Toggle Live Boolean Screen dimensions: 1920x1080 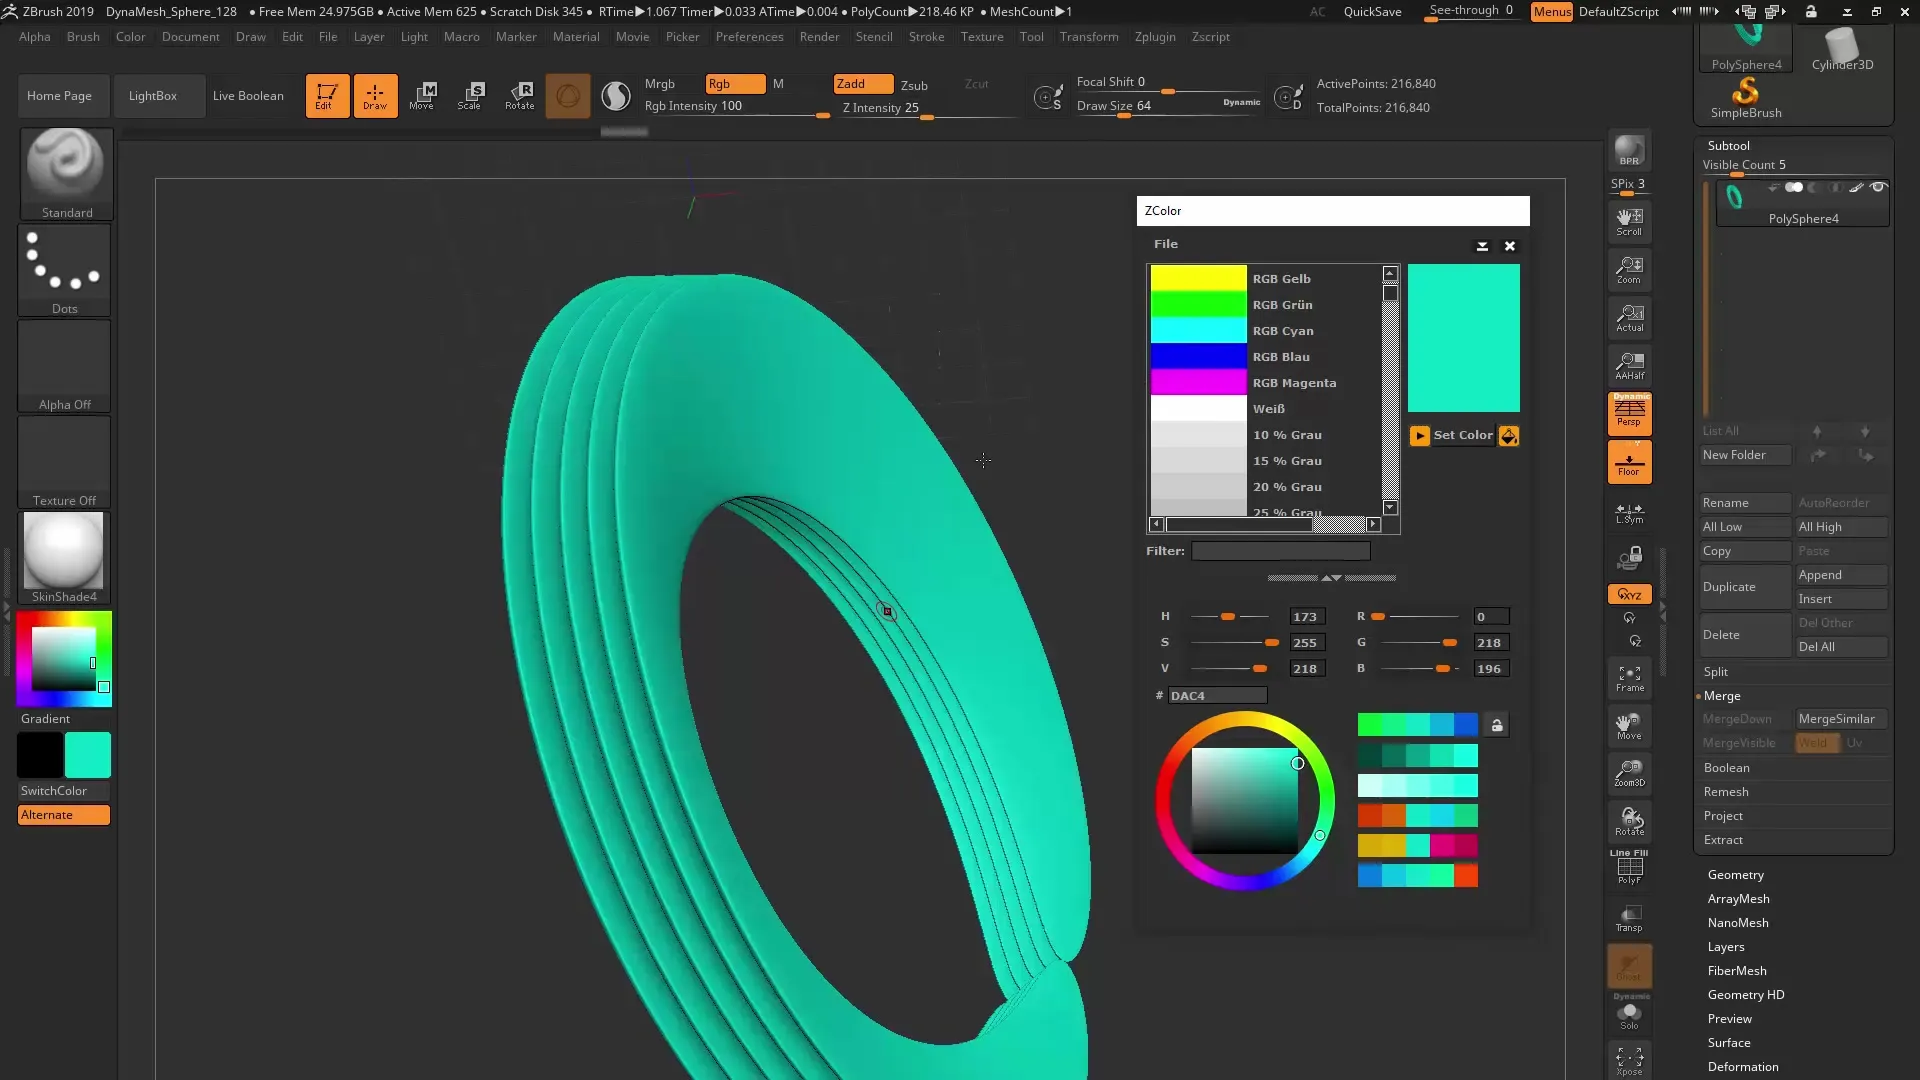tap(248, 96)
